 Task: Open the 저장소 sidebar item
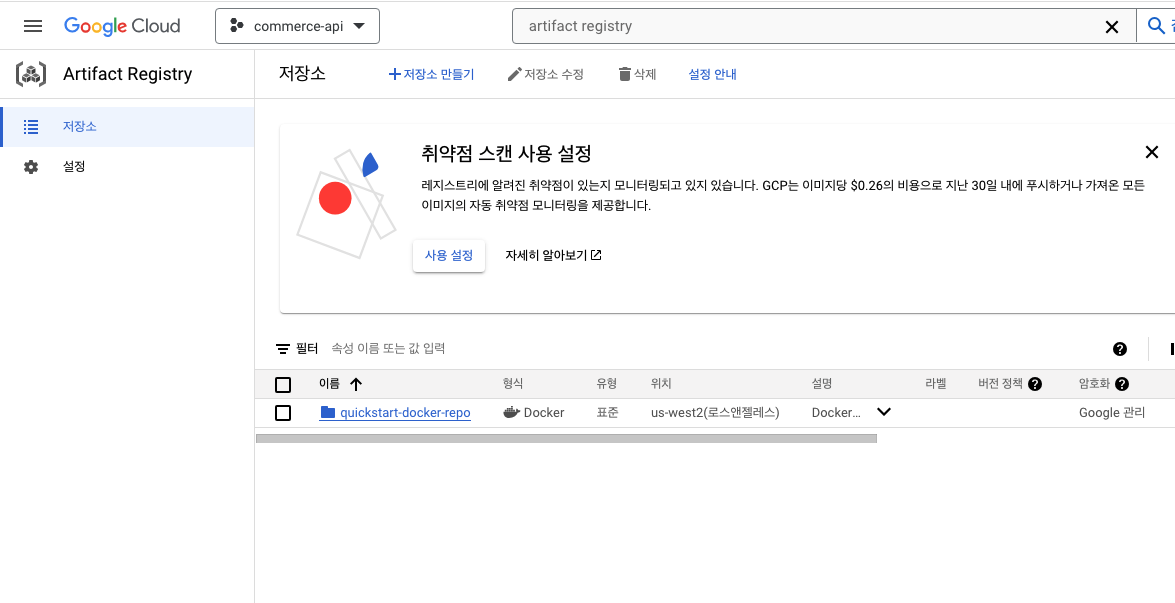click(x=127, y=127)
